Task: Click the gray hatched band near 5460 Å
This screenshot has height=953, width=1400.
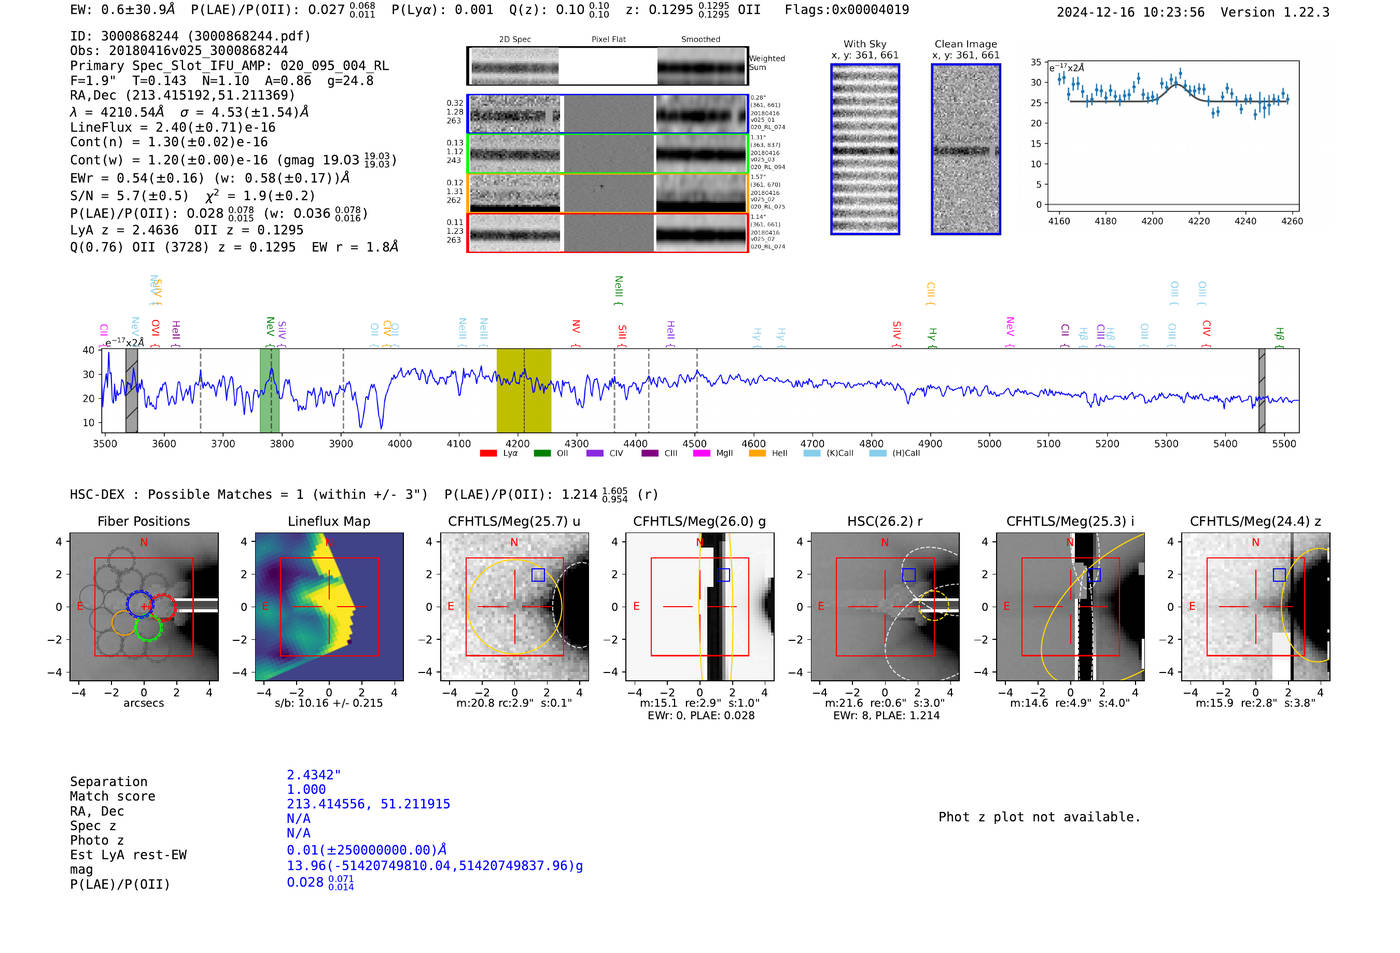Action: [x=1262, y=390]
